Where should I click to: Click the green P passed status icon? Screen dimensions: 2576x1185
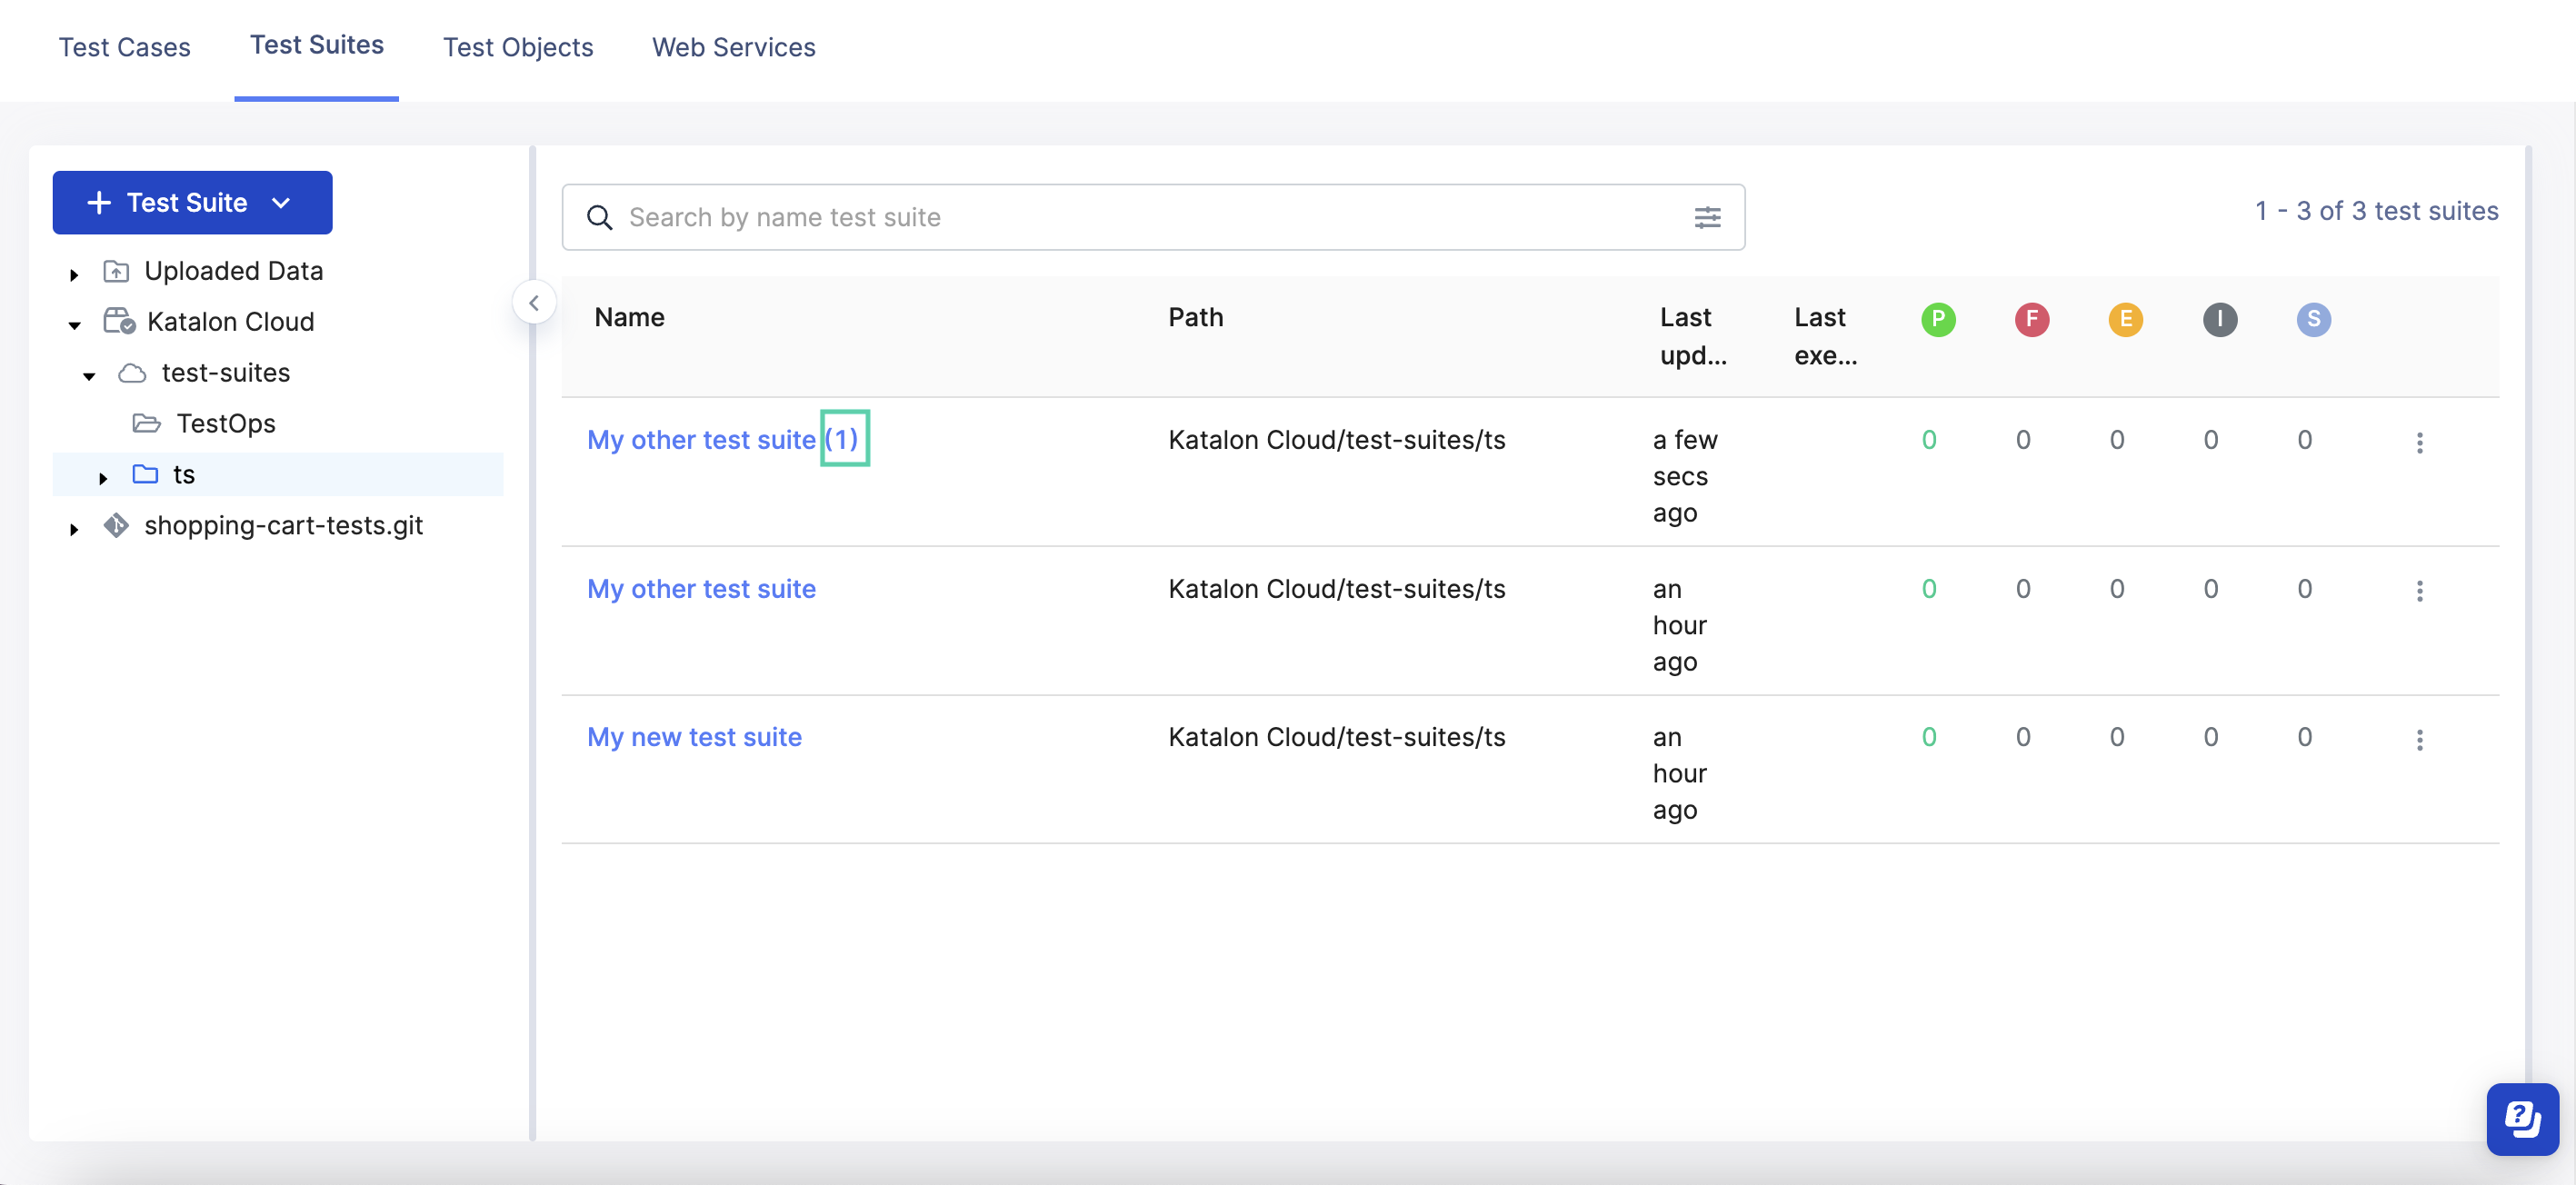tap(1938, 319)
